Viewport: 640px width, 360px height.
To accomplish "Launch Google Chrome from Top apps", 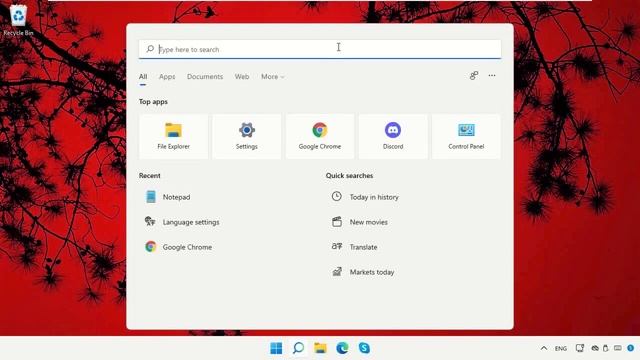I will pyautogui.click(x=320, y=136).
